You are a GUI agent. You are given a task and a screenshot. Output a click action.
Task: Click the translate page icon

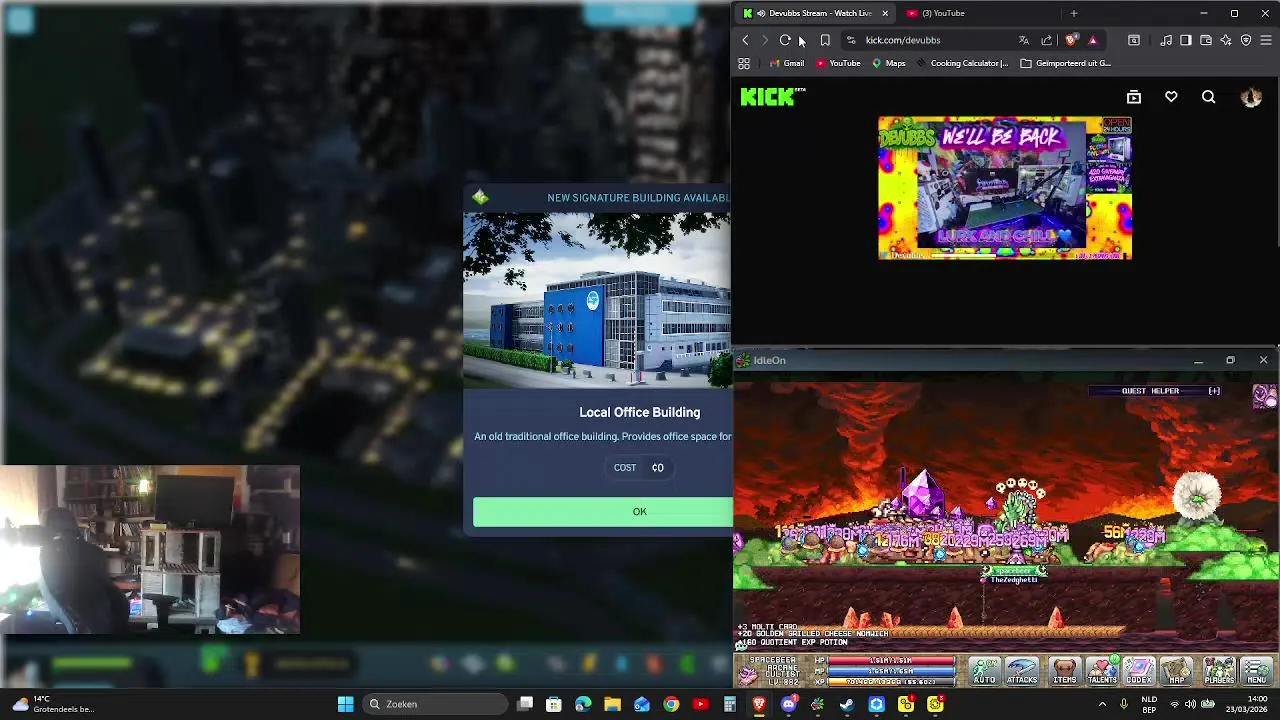click(1023, 40)
